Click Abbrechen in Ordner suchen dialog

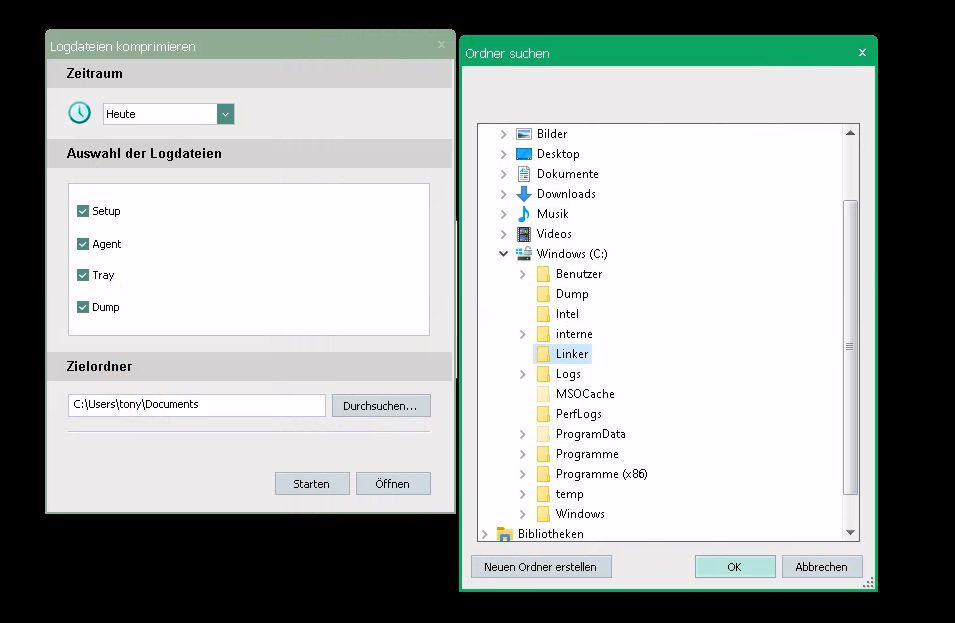pyautogui.click(x=822, y=566)
